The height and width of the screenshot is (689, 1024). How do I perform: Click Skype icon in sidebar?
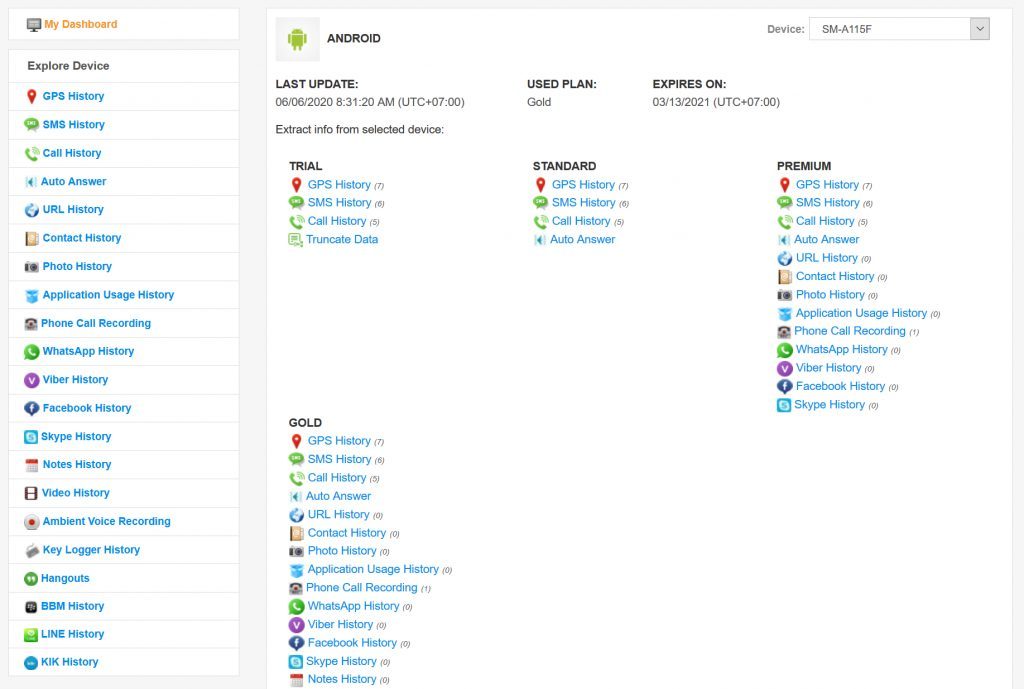tap(31, 437)
